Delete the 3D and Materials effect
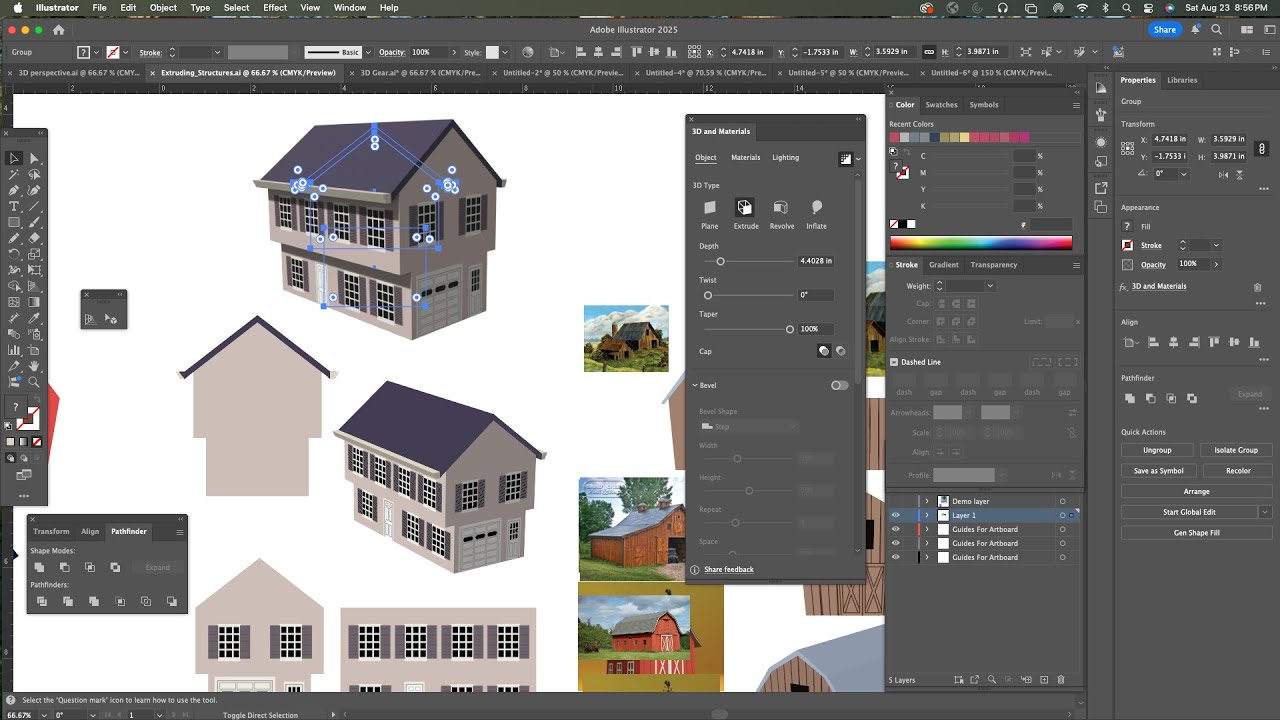 click(x=1257, y=287)
